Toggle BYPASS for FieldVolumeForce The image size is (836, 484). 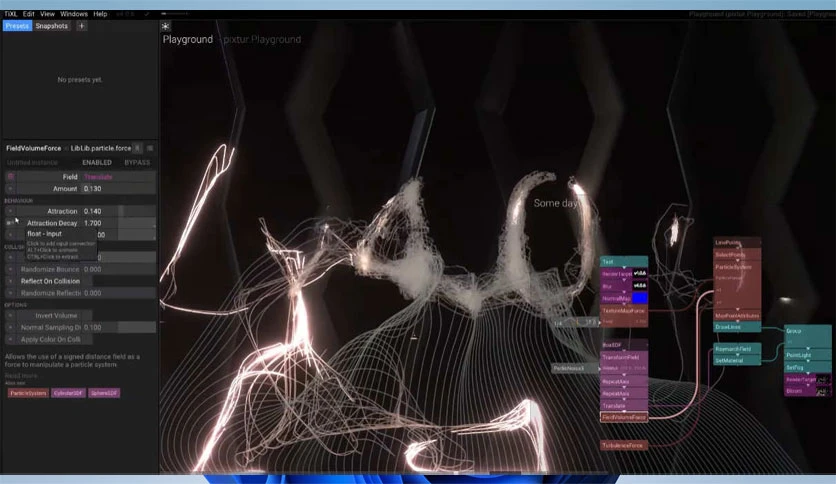pyautogui.click(x=137, y=163)
